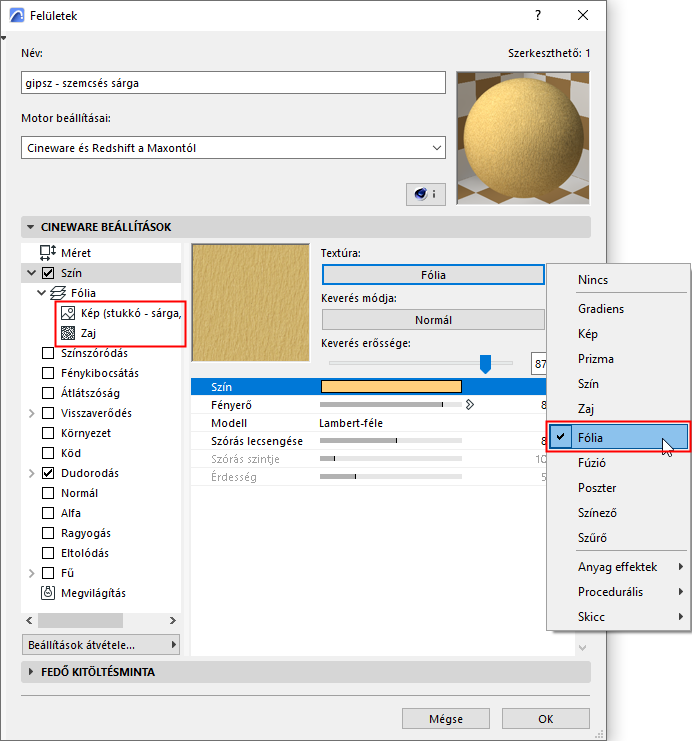Click the Keverés erőssége slider handle
The height and width of the screenshot is (741, 692).
click(x=485, y=364)
